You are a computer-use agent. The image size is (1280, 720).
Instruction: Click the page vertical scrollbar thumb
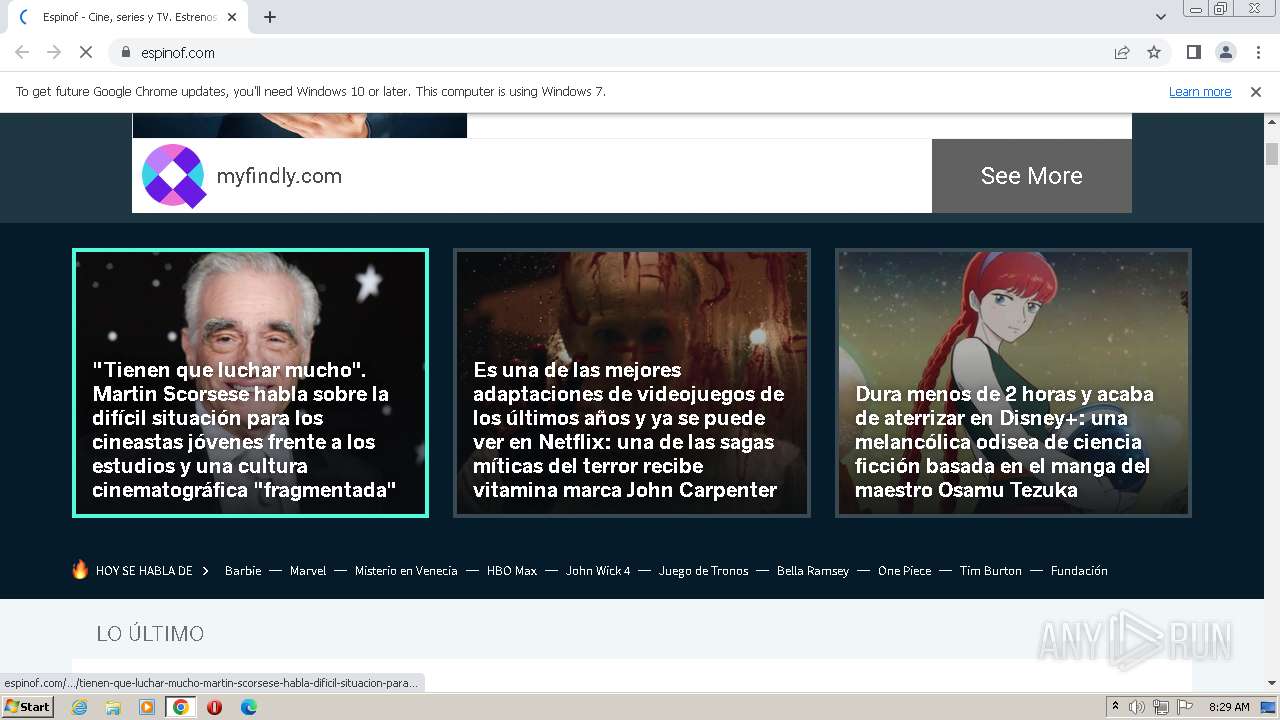[x=1272, y=154]
